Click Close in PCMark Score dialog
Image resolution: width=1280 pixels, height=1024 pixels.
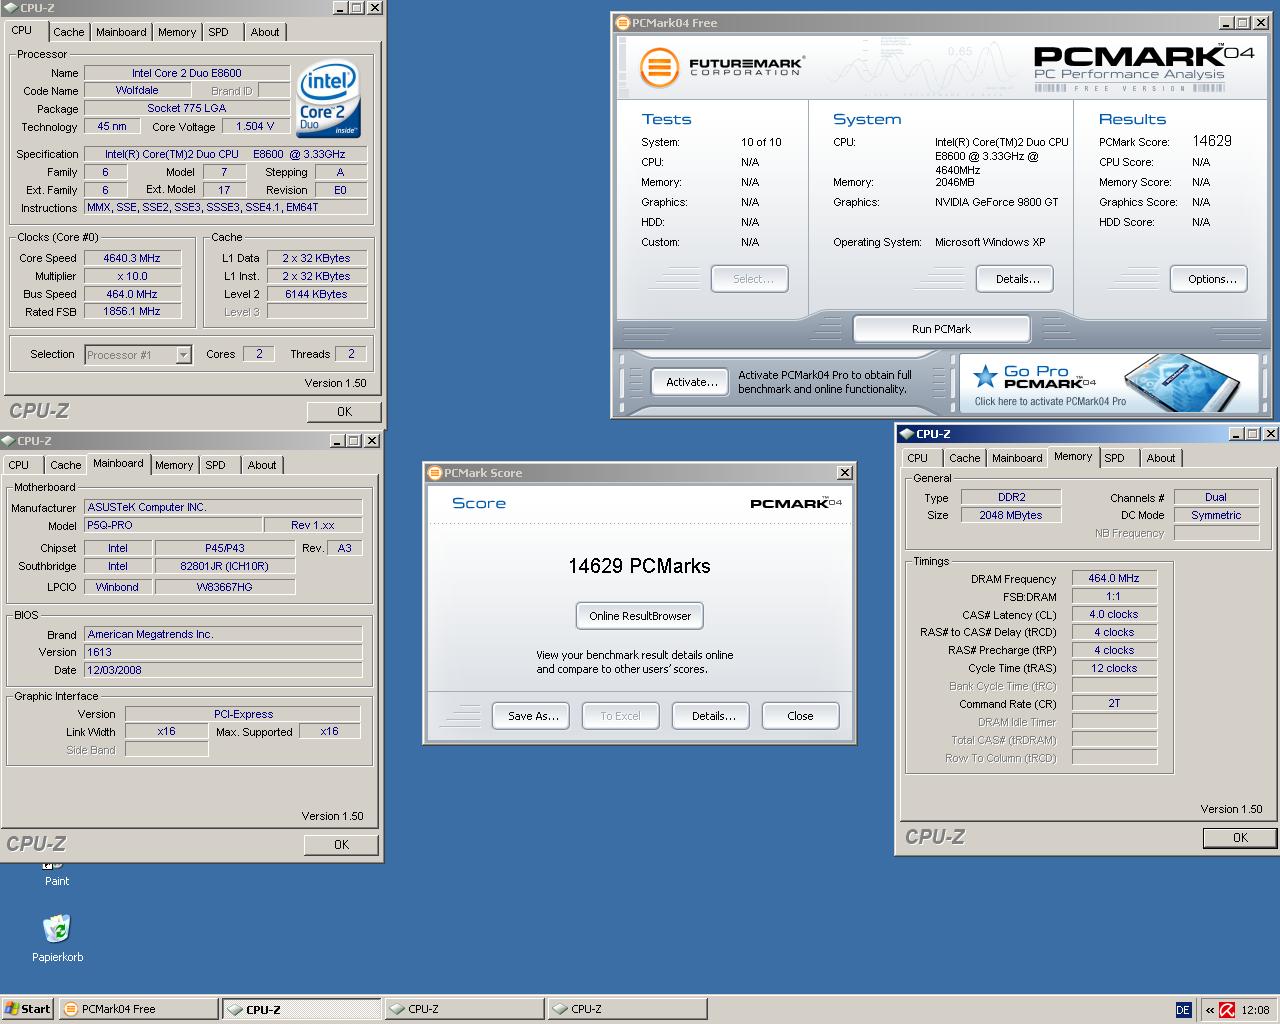(x=800, y=716)
